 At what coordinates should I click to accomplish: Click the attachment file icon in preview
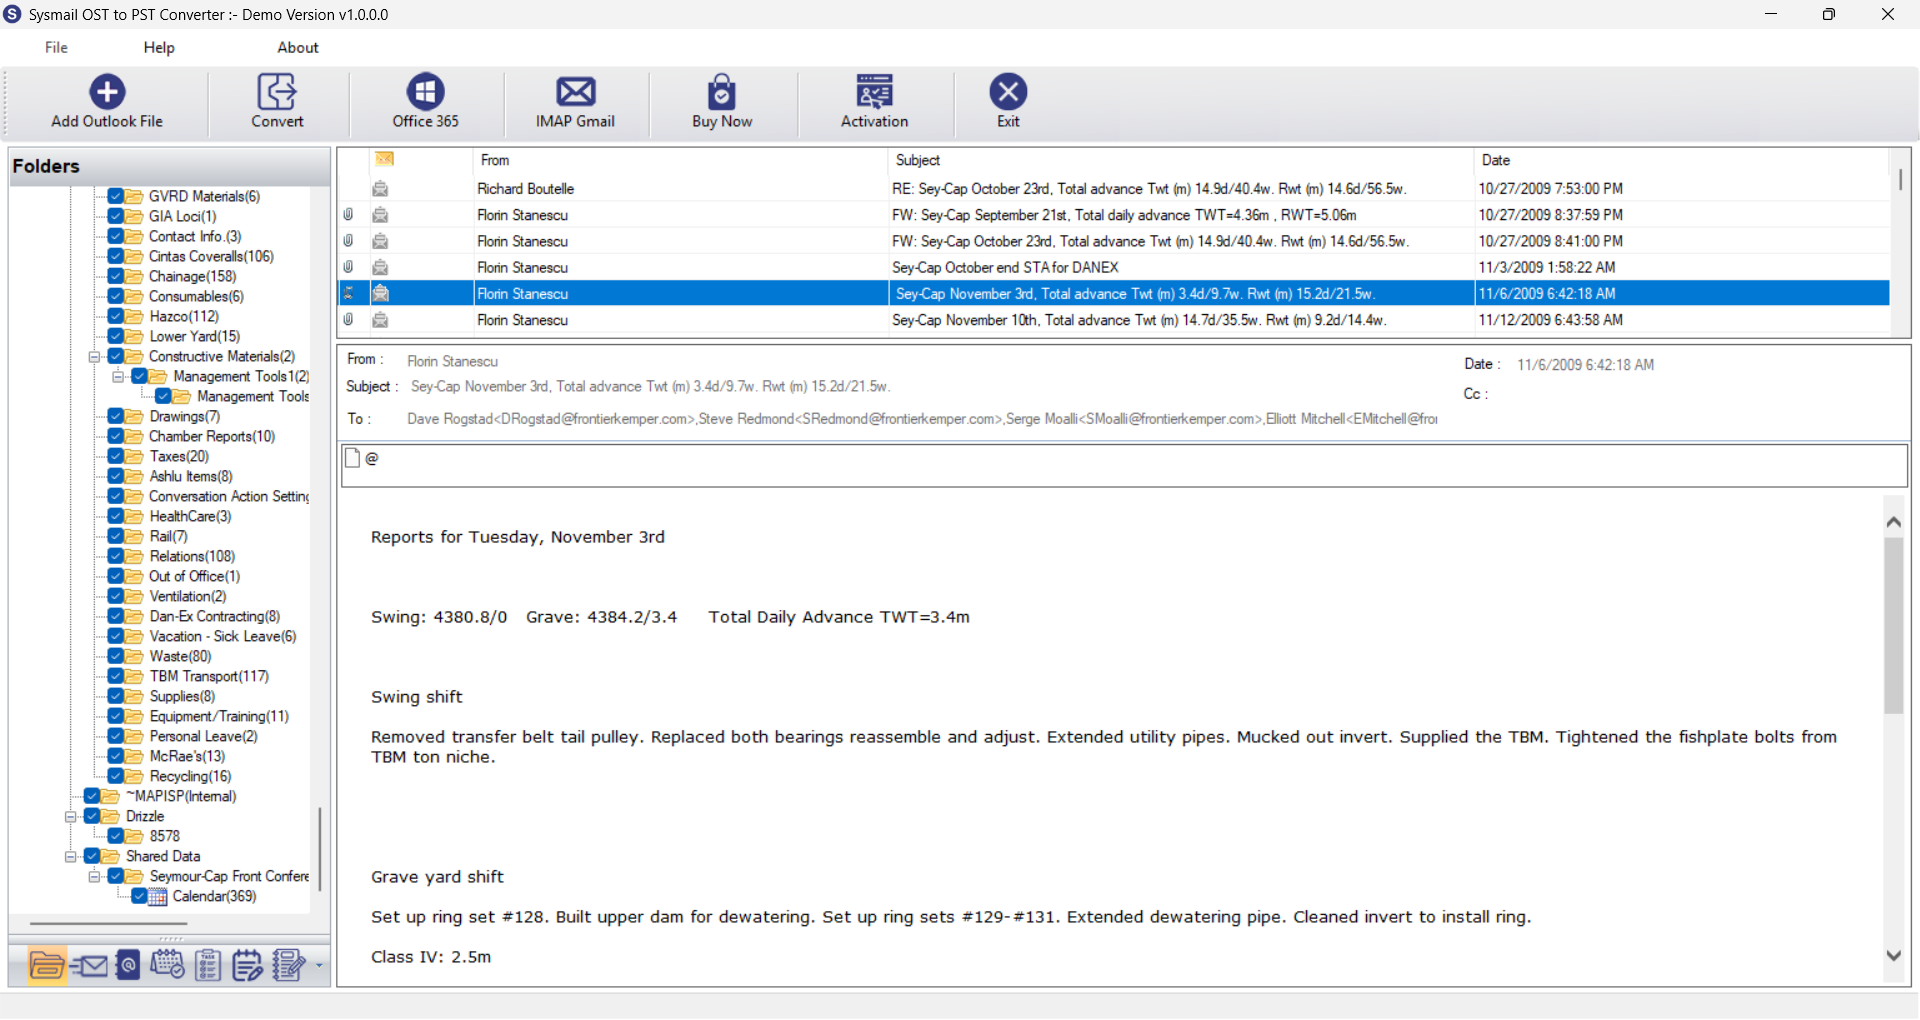pos(352,458)
